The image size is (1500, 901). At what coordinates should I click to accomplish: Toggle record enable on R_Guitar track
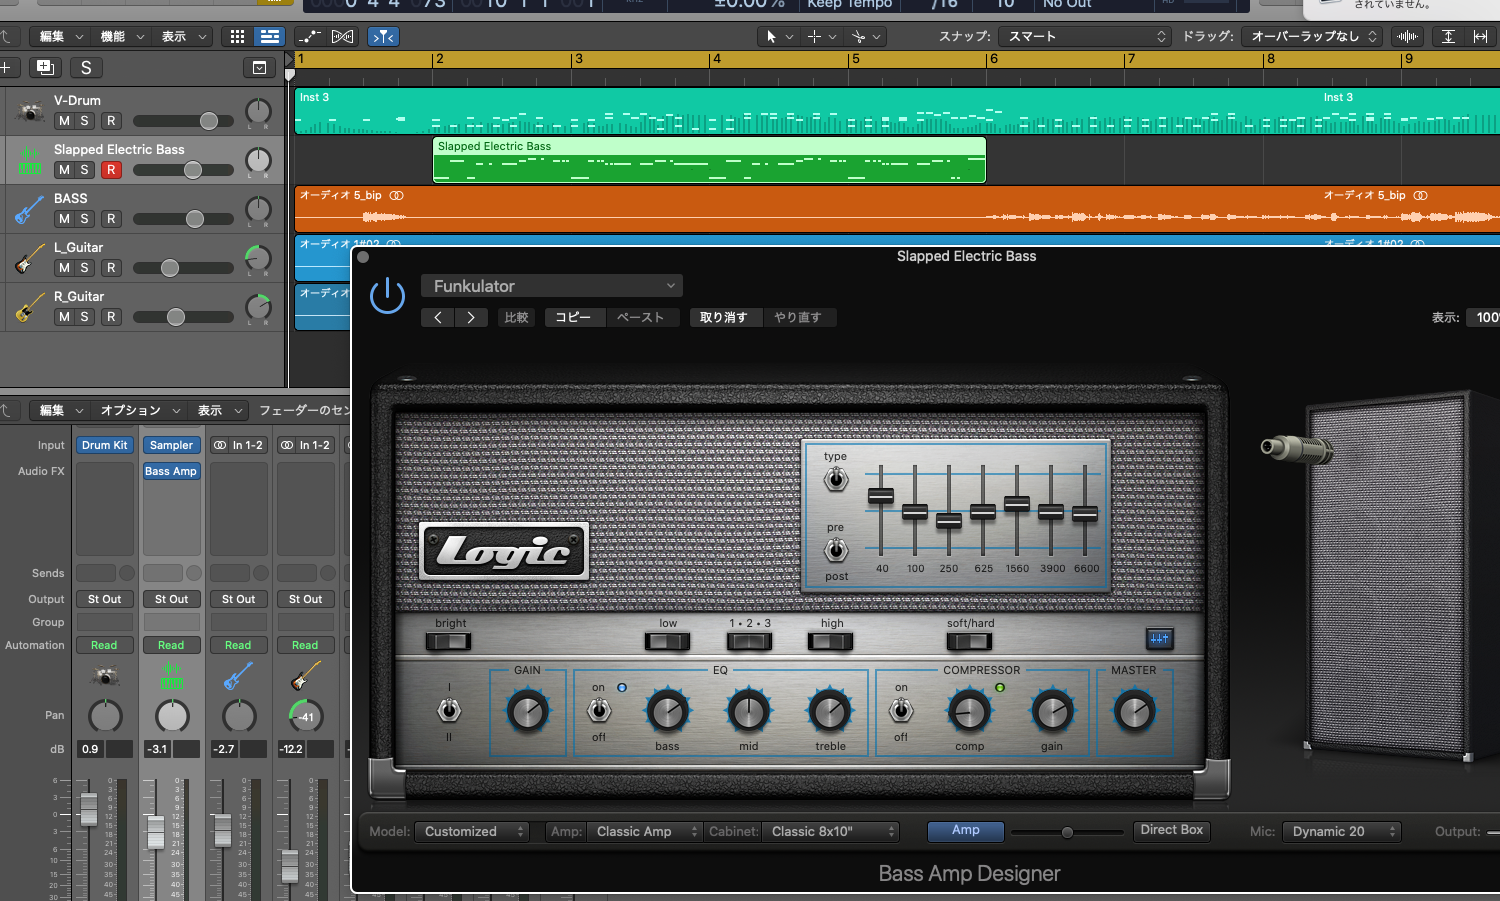click(111, 317)
